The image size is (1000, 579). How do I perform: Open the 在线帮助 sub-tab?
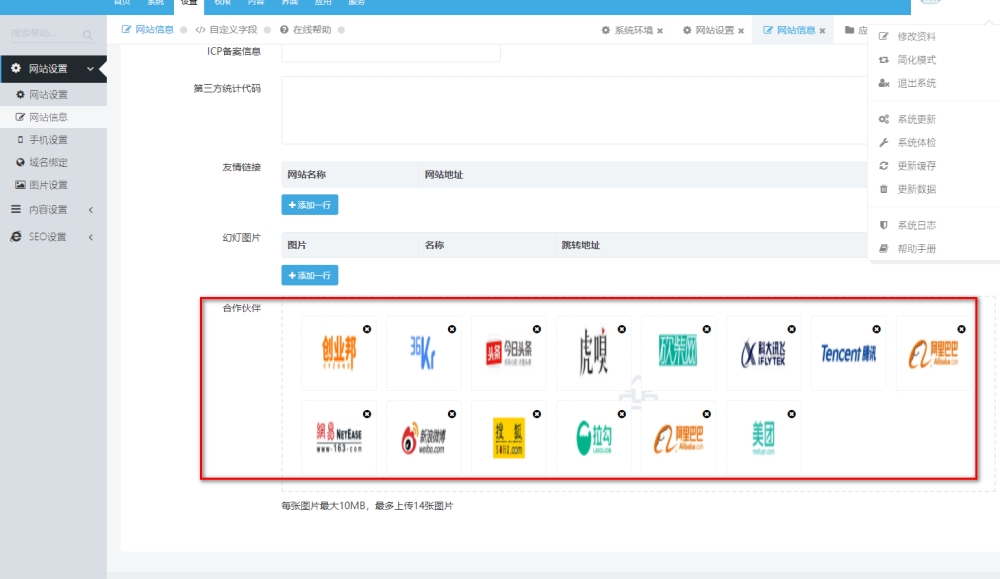[x=305, y=30]
